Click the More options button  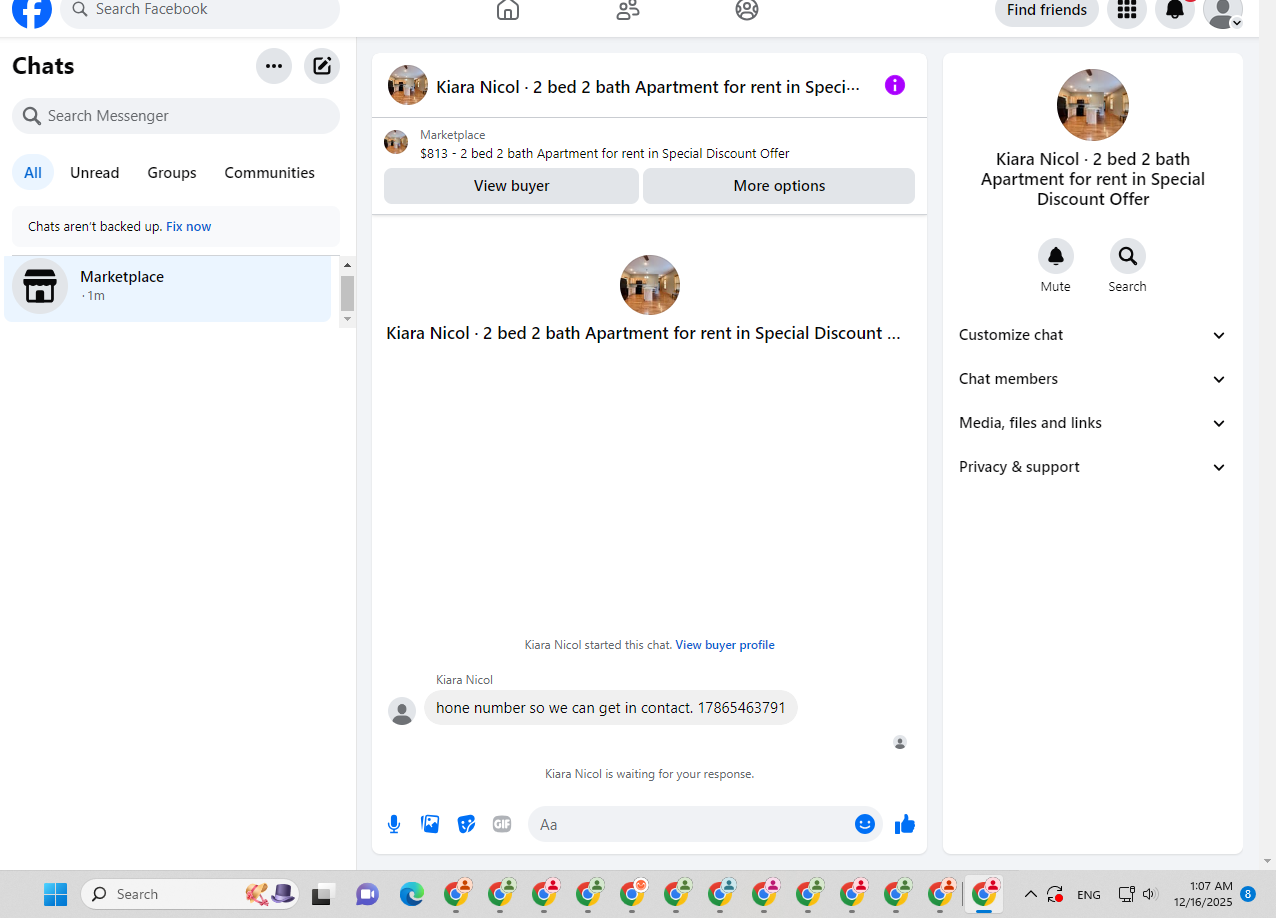(779, 186)
